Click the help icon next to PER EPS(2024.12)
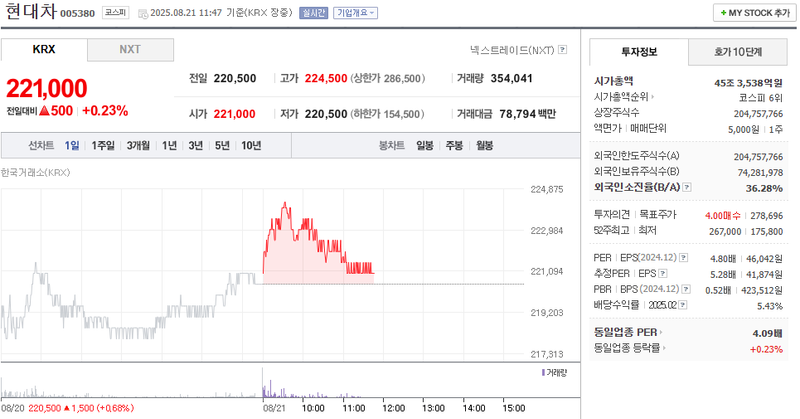The image size is (800, 419). [683, 258]
